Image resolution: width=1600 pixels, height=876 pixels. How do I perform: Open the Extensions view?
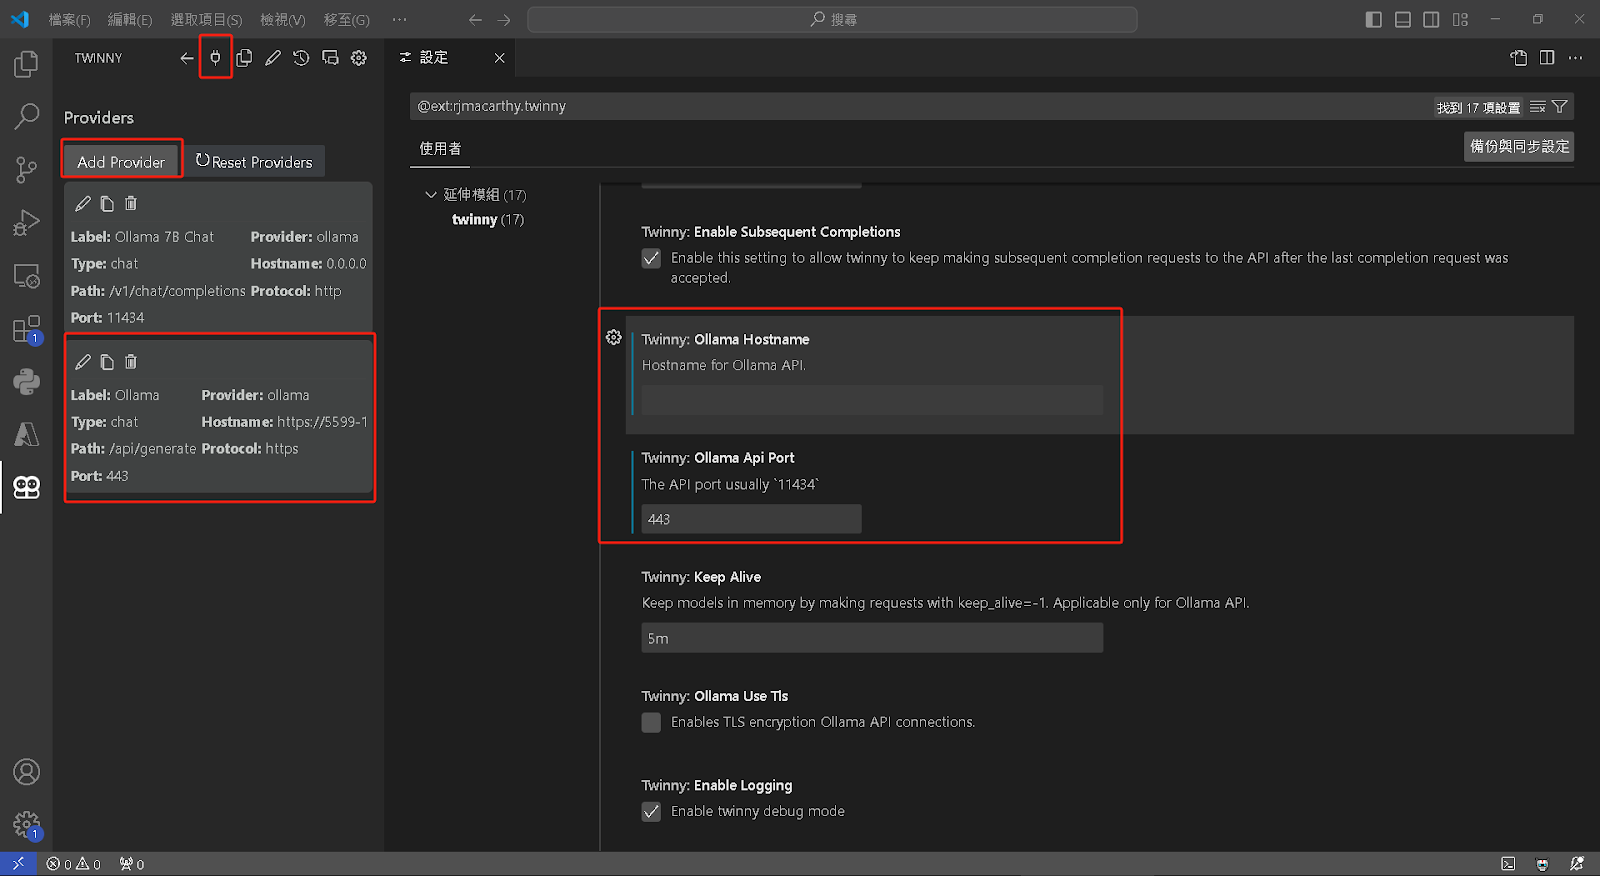pyautogui.click(x=26, y=329)
